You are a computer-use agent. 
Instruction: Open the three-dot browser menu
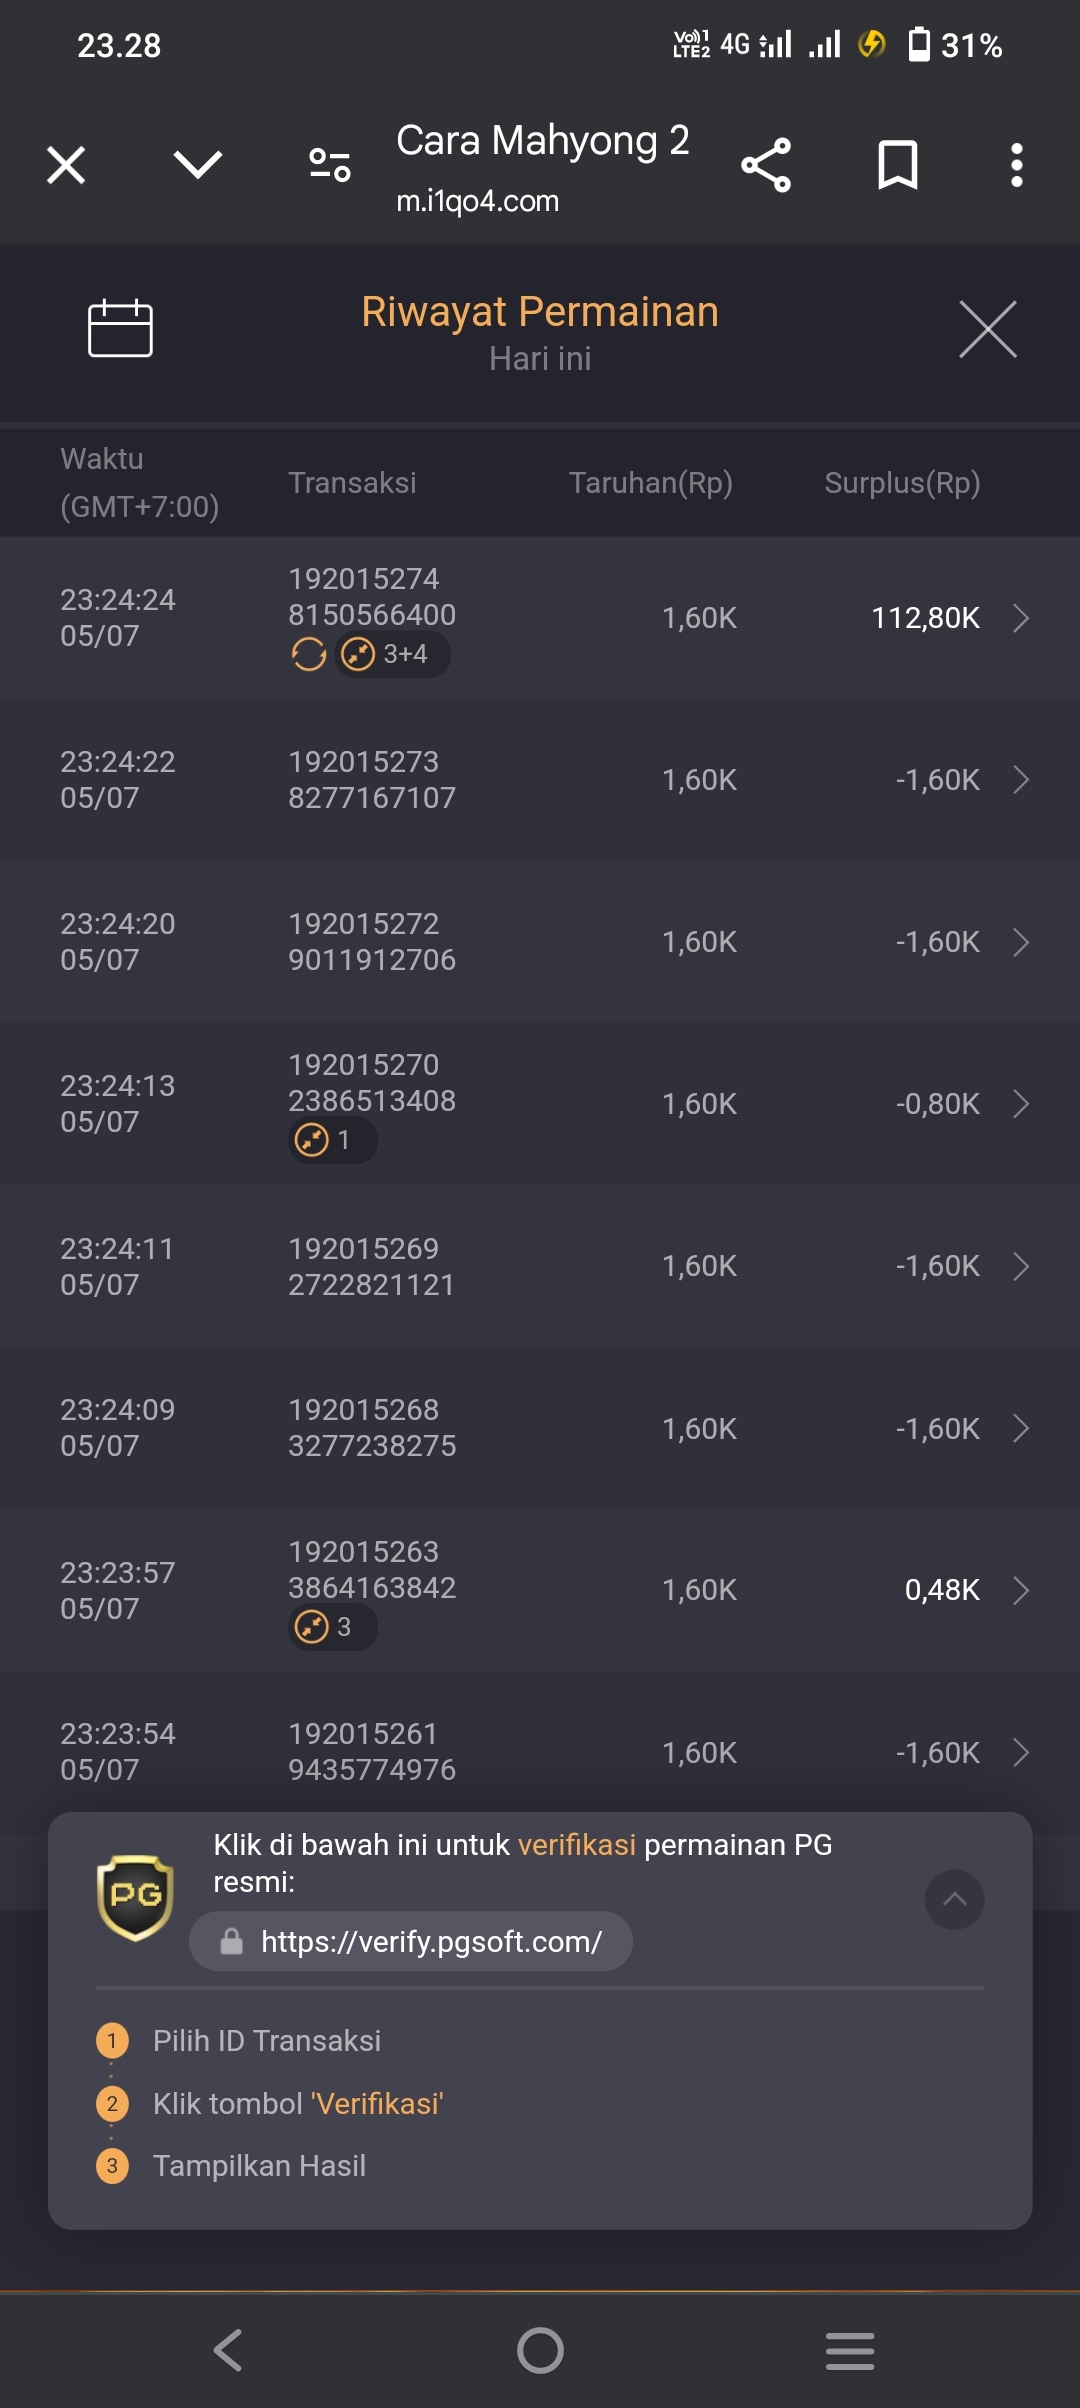[1016, 165]
